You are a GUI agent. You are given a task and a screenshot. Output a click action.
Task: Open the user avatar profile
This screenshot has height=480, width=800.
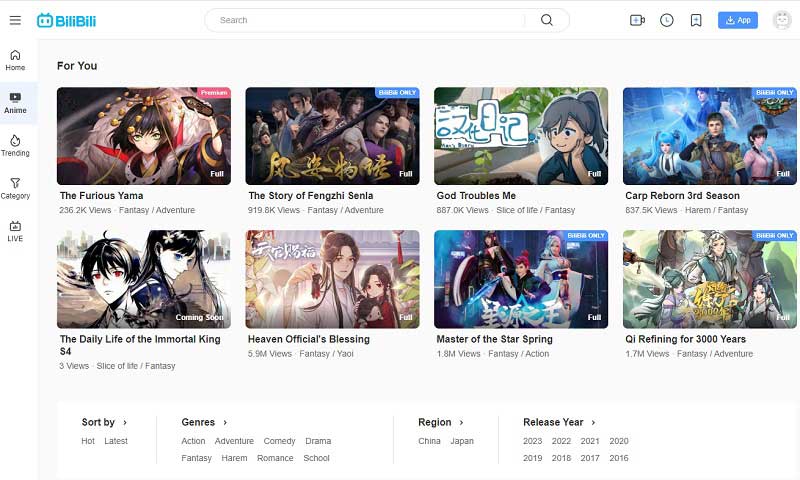[x=782, y=20]
